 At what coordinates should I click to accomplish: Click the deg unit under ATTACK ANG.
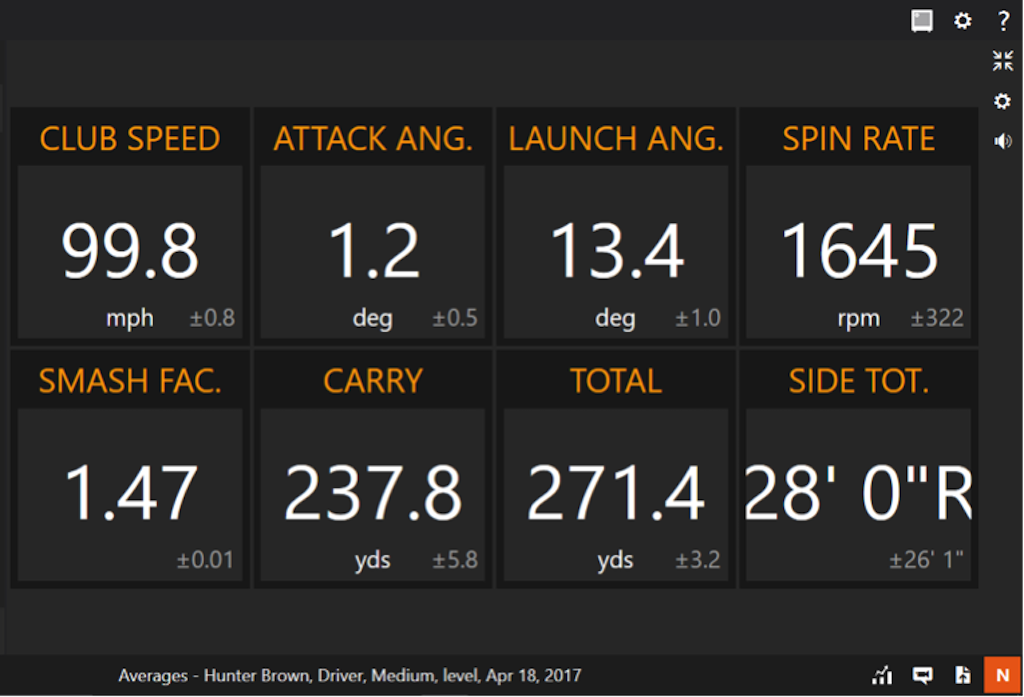click(373, 319)
